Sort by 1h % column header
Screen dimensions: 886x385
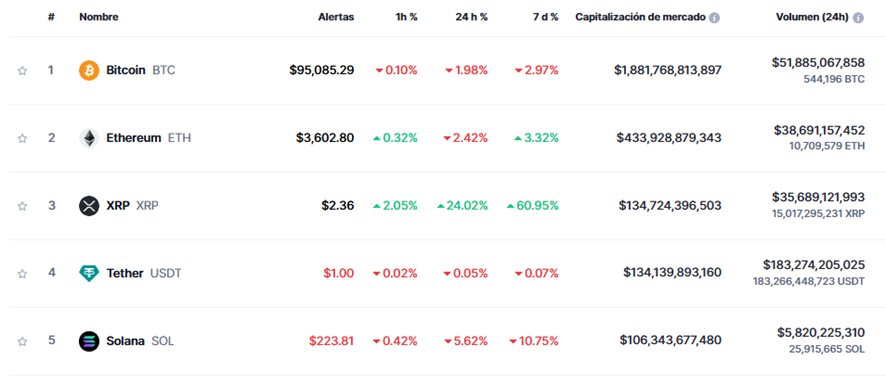coord(406,17)
